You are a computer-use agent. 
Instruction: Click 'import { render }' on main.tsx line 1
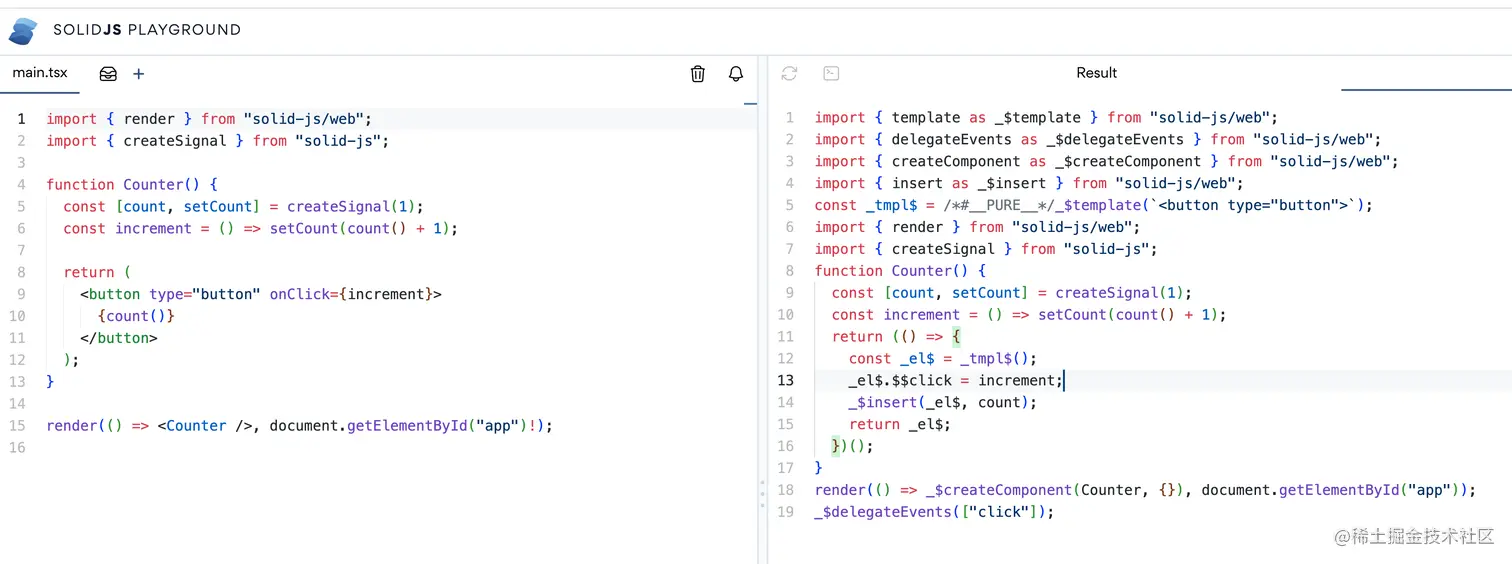click(x=209, y=119)
